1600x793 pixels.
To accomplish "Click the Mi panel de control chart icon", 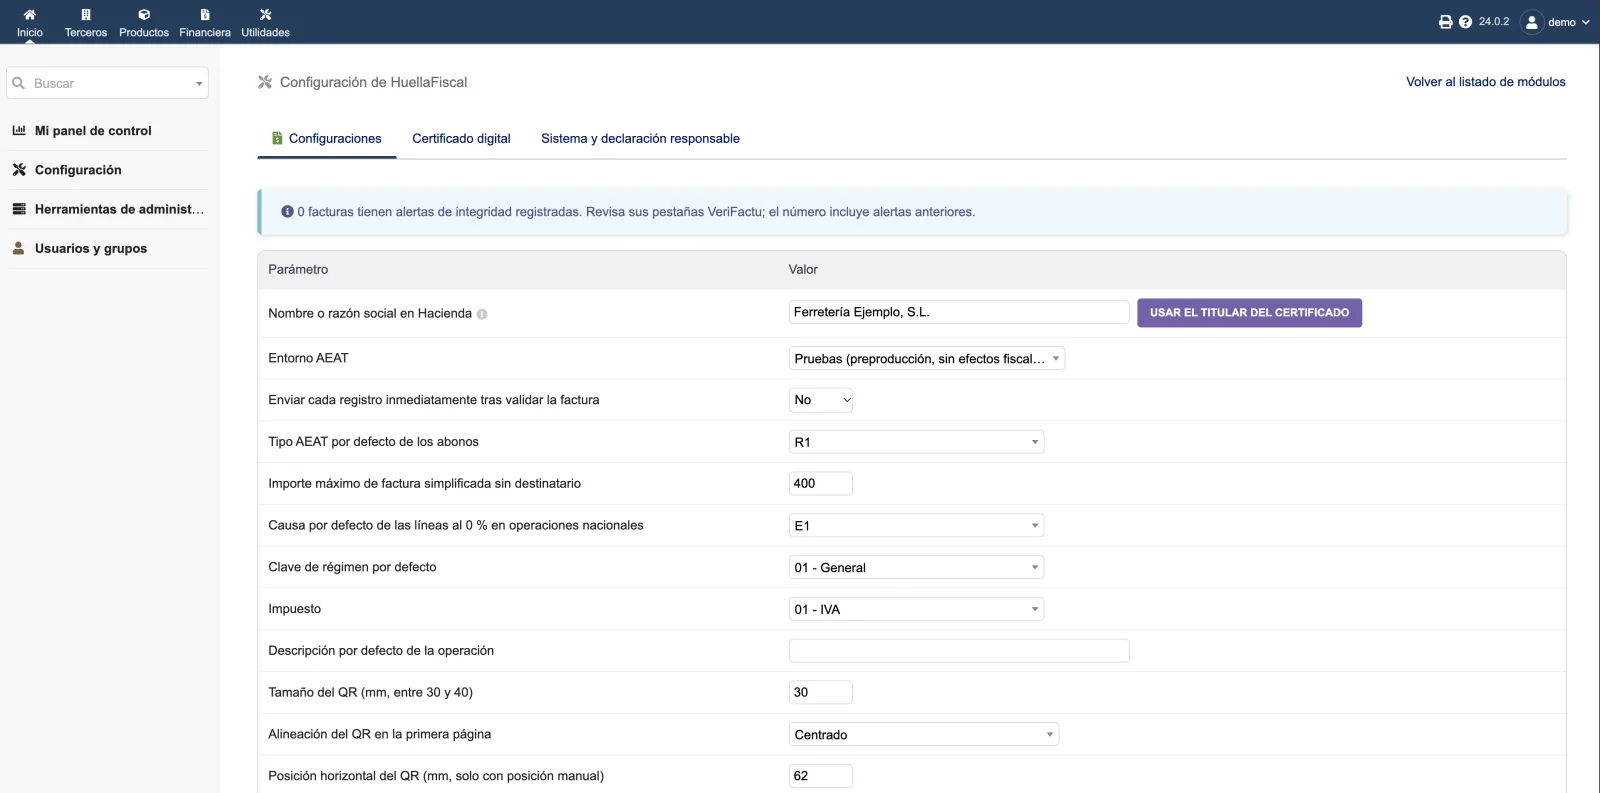I will tap(19, 130).
